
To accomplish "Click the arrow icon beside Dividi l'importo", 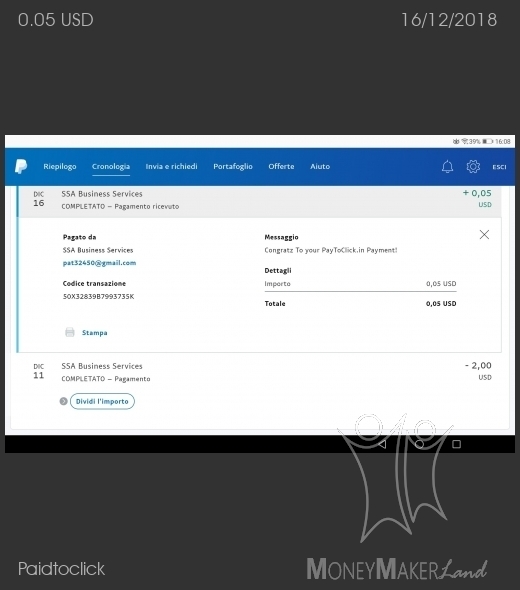I will 64,401.
